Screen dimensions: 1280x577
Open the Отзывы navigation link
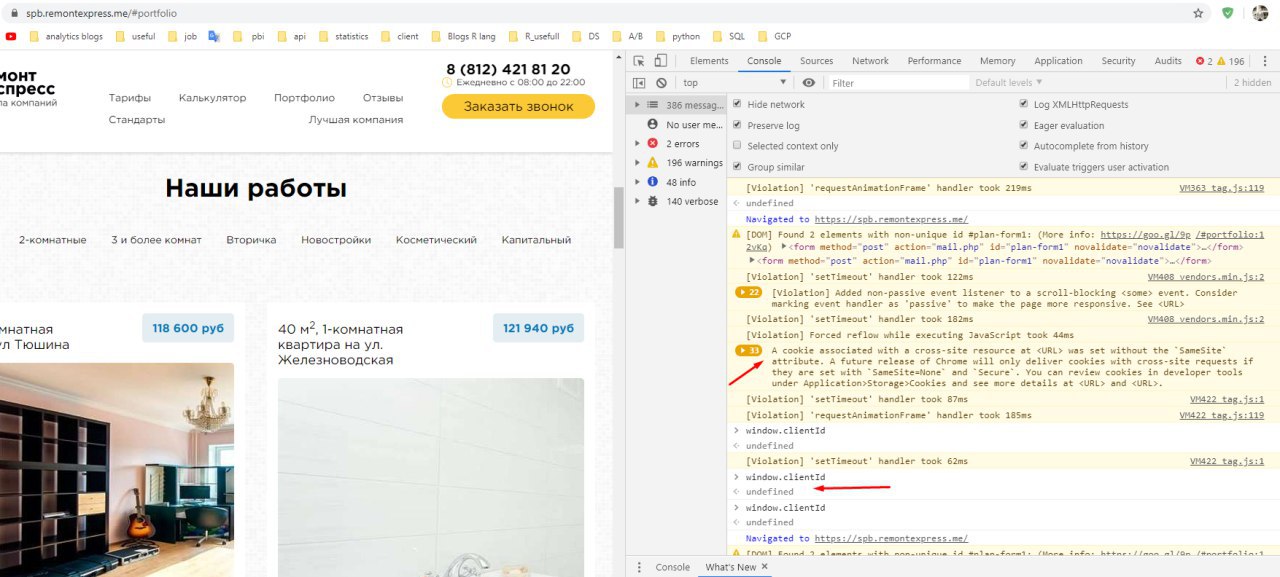(x=383, y=98)
